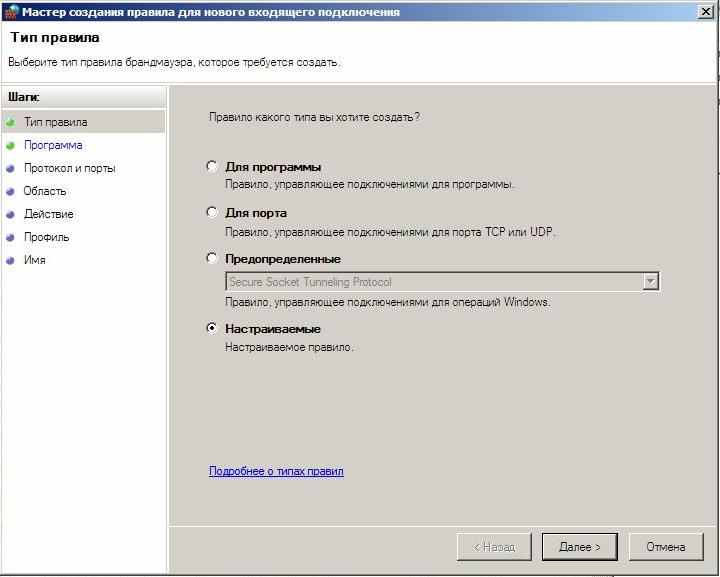Click green bullet beside Программа step
Screen dimensions: 720x577
pos(11,145)
